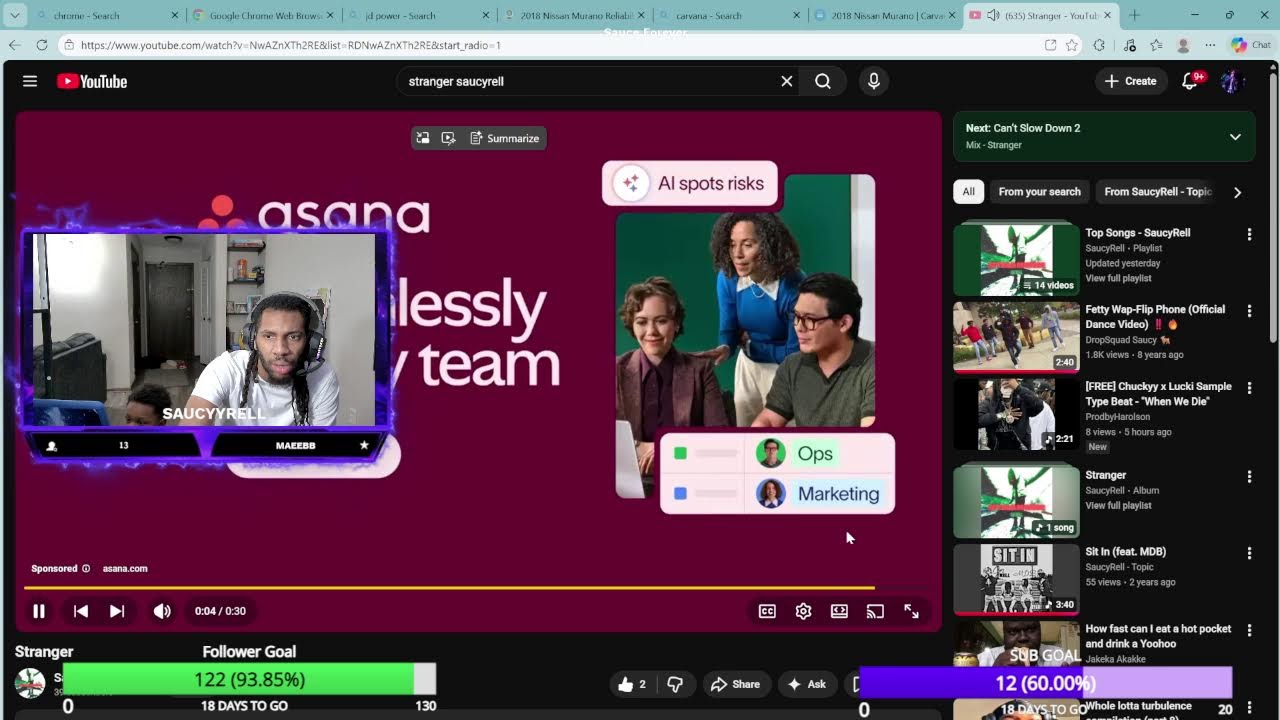Bookmark this page with the star icon

1072,45
